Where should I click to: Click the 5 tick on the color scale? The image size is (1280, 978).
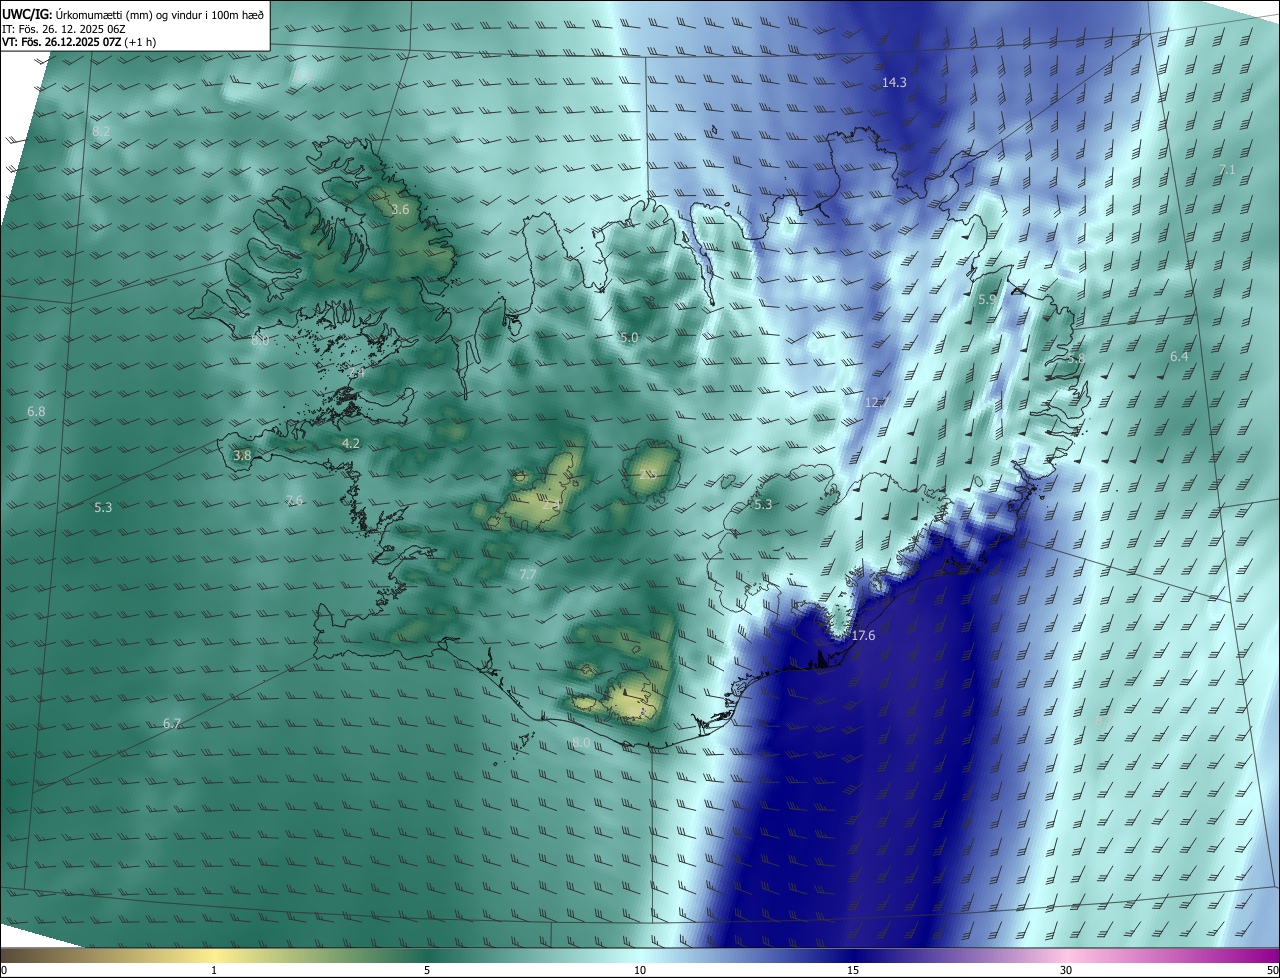pyautogui.click(x=427, y=970)
